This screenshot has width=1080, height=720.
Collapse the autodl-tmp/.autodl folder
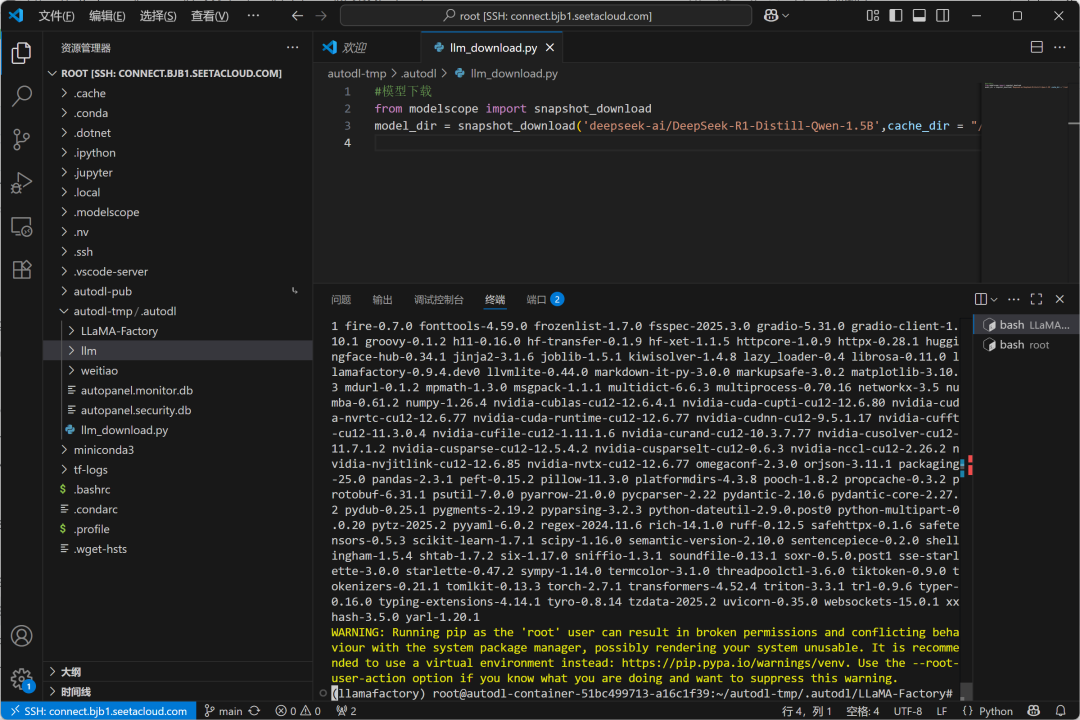pos(178,311)
